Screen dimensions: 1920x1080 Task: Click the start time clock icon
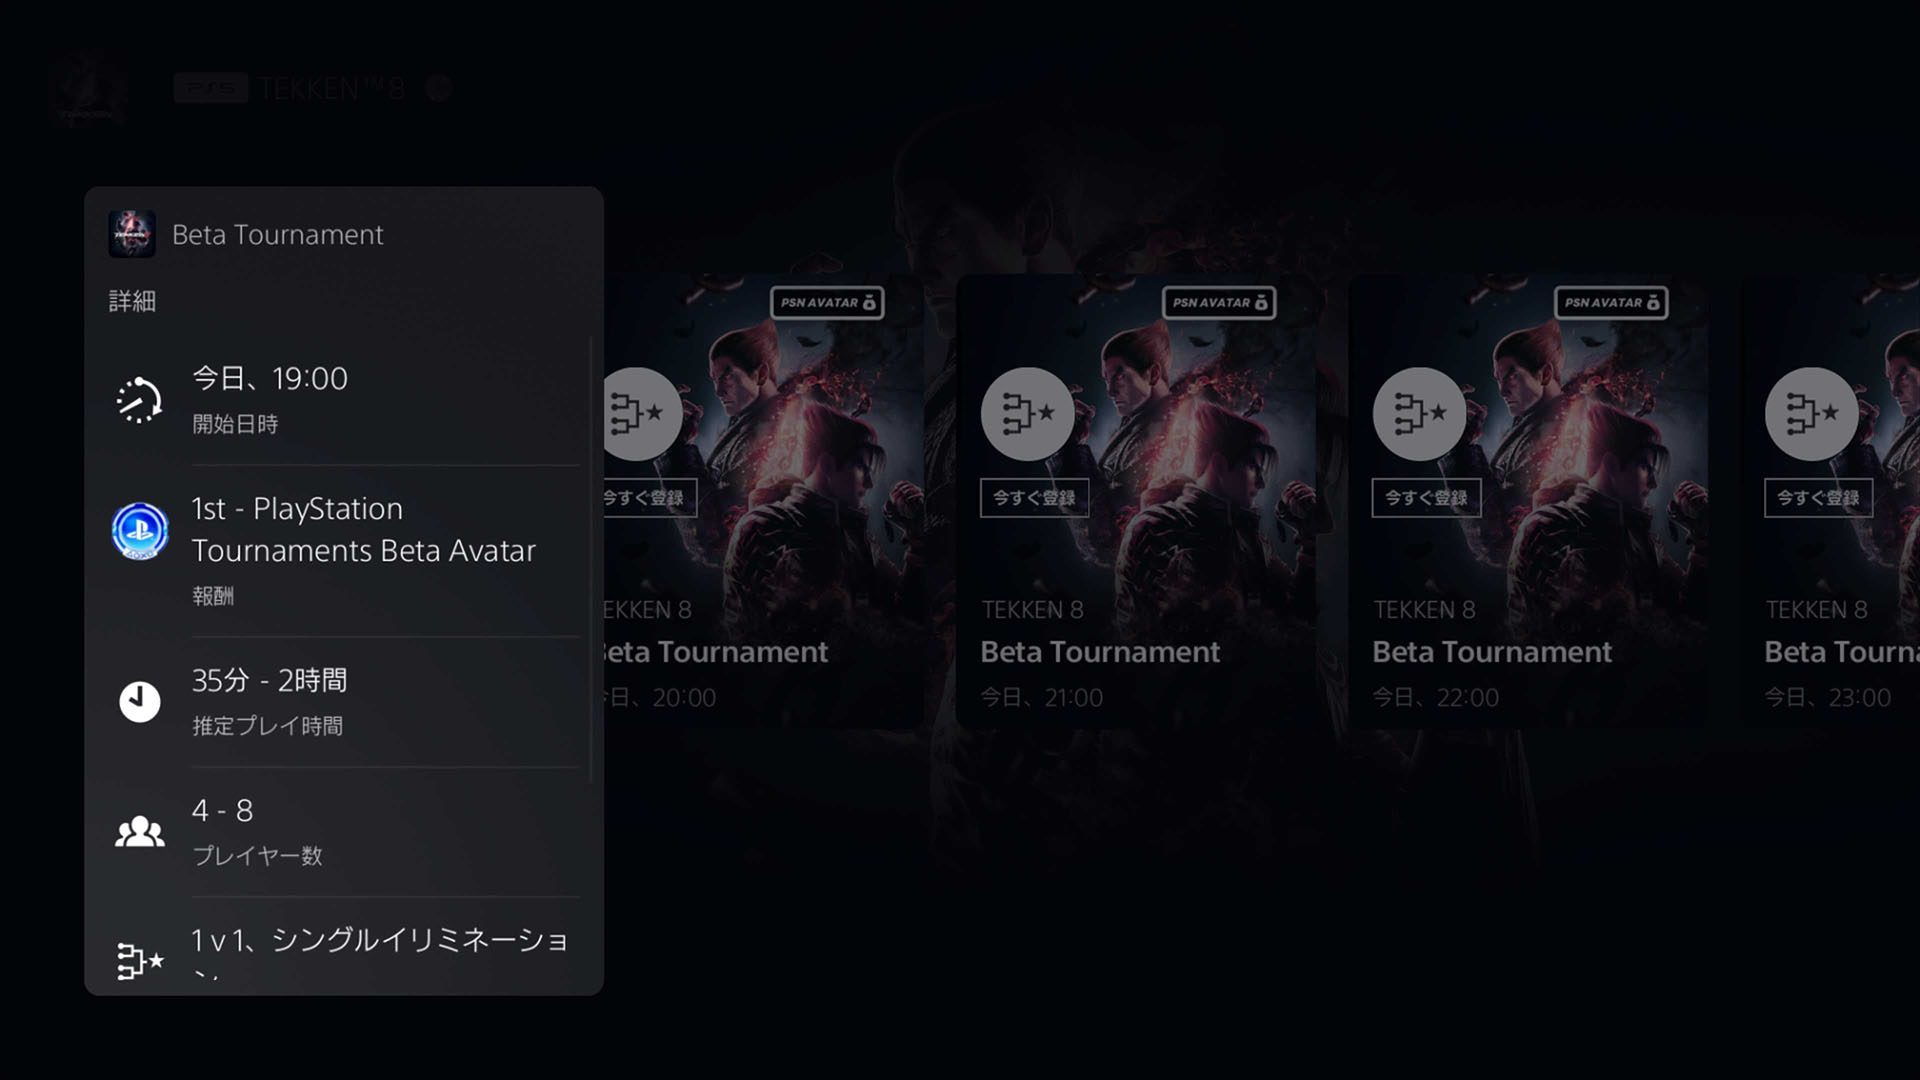[139, 400]
